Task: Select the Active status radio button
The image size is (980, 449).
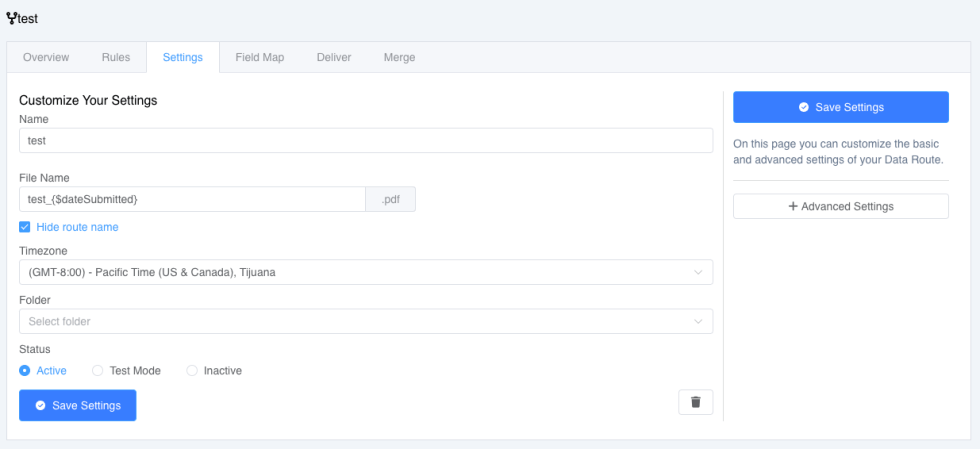Action: coord(24,371)
